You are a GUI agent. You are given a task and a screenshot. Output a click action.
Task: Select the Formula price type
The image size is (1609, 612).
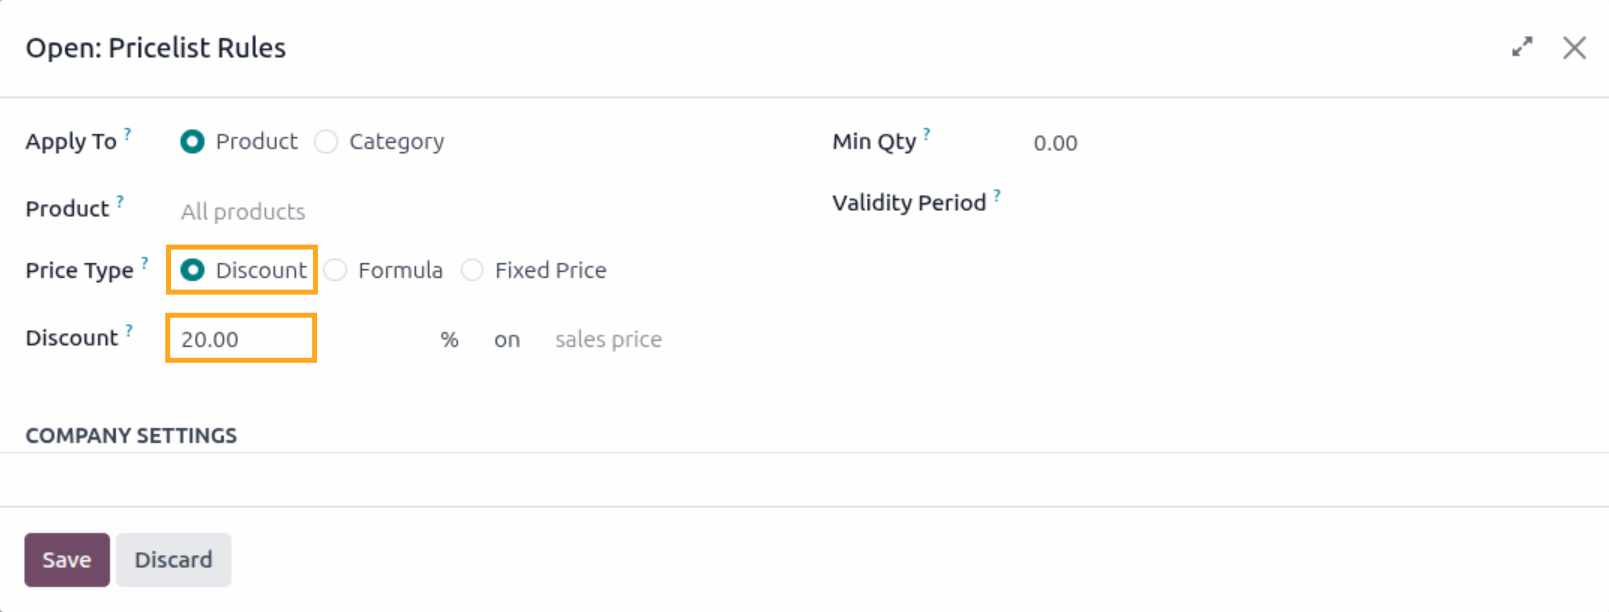[335, 270]
